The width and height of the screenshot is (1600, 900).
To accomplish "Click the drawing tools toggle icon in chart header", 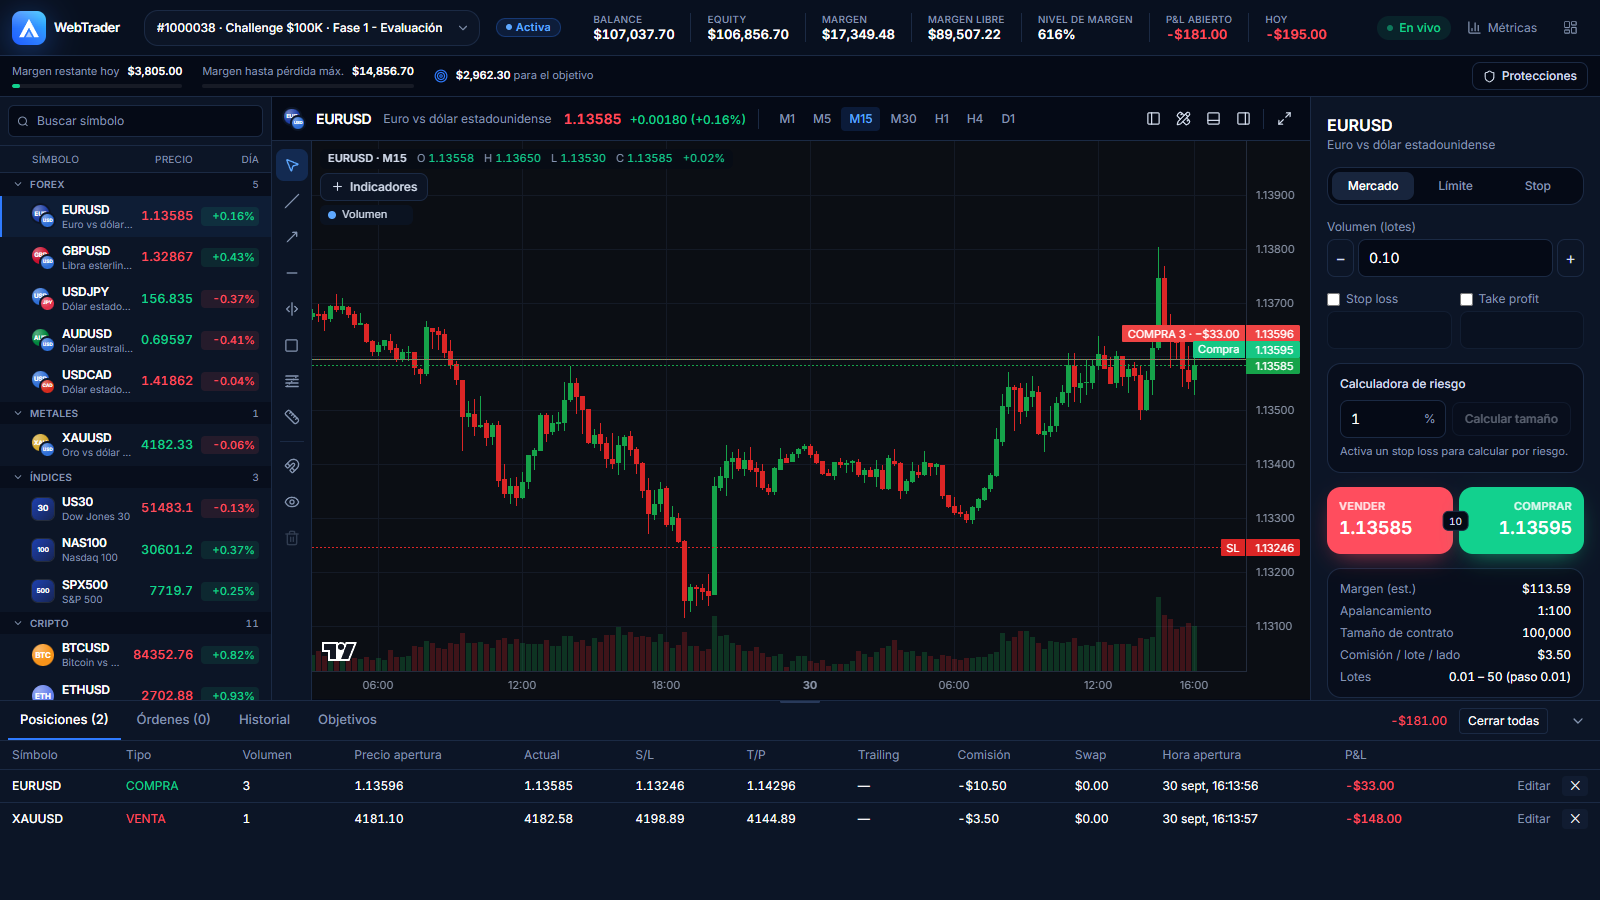I will (x=1183, y=119).
